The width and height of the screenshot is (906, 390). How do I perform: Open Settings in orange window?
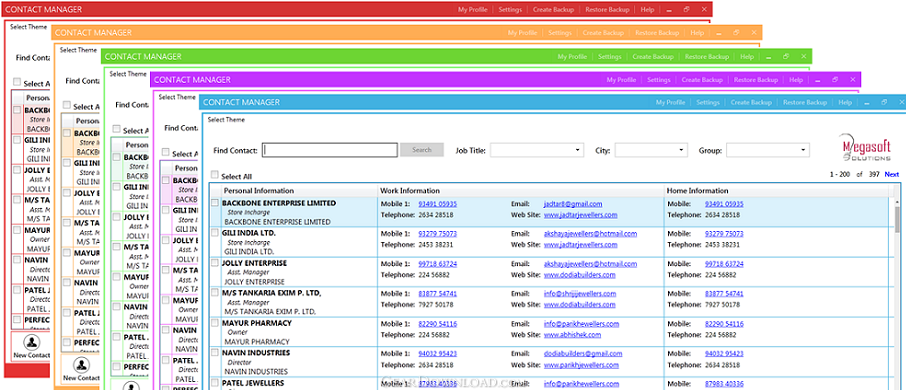pos(560,33)
